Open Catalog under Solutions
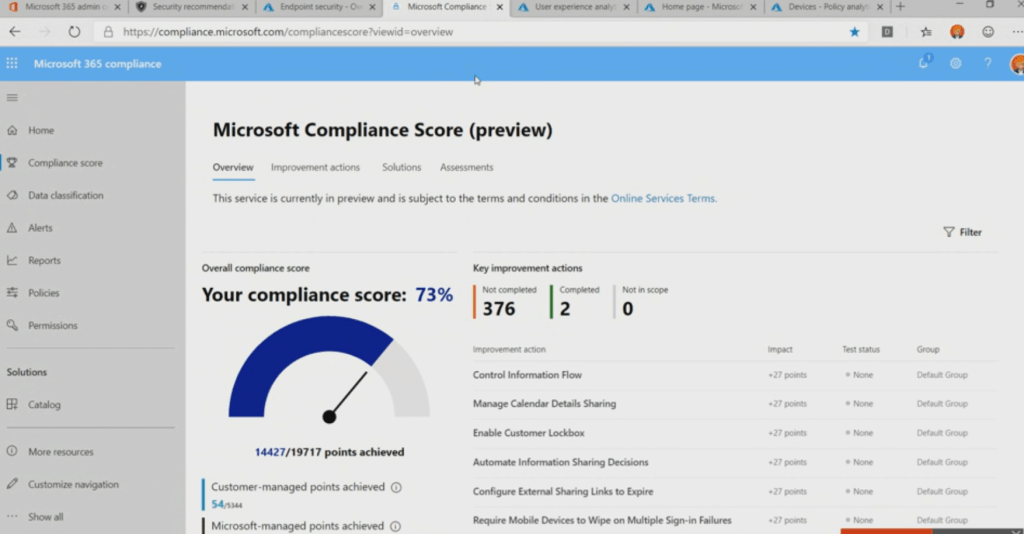 (44, 404)
